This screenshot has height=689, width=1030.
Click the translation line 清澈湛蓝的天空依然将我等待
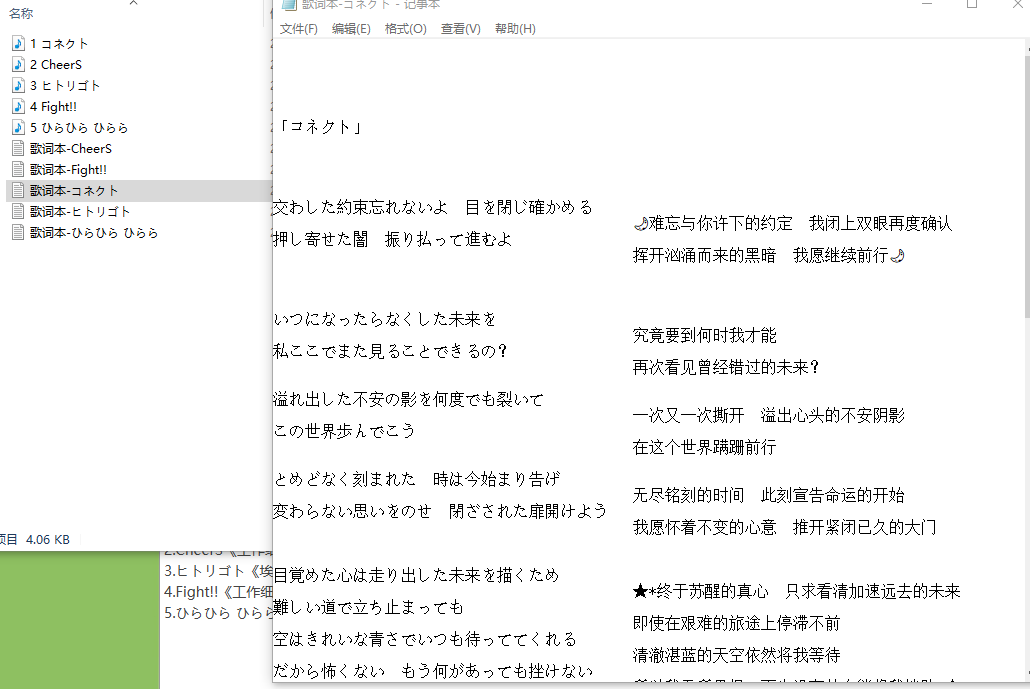tap(736, 656)
